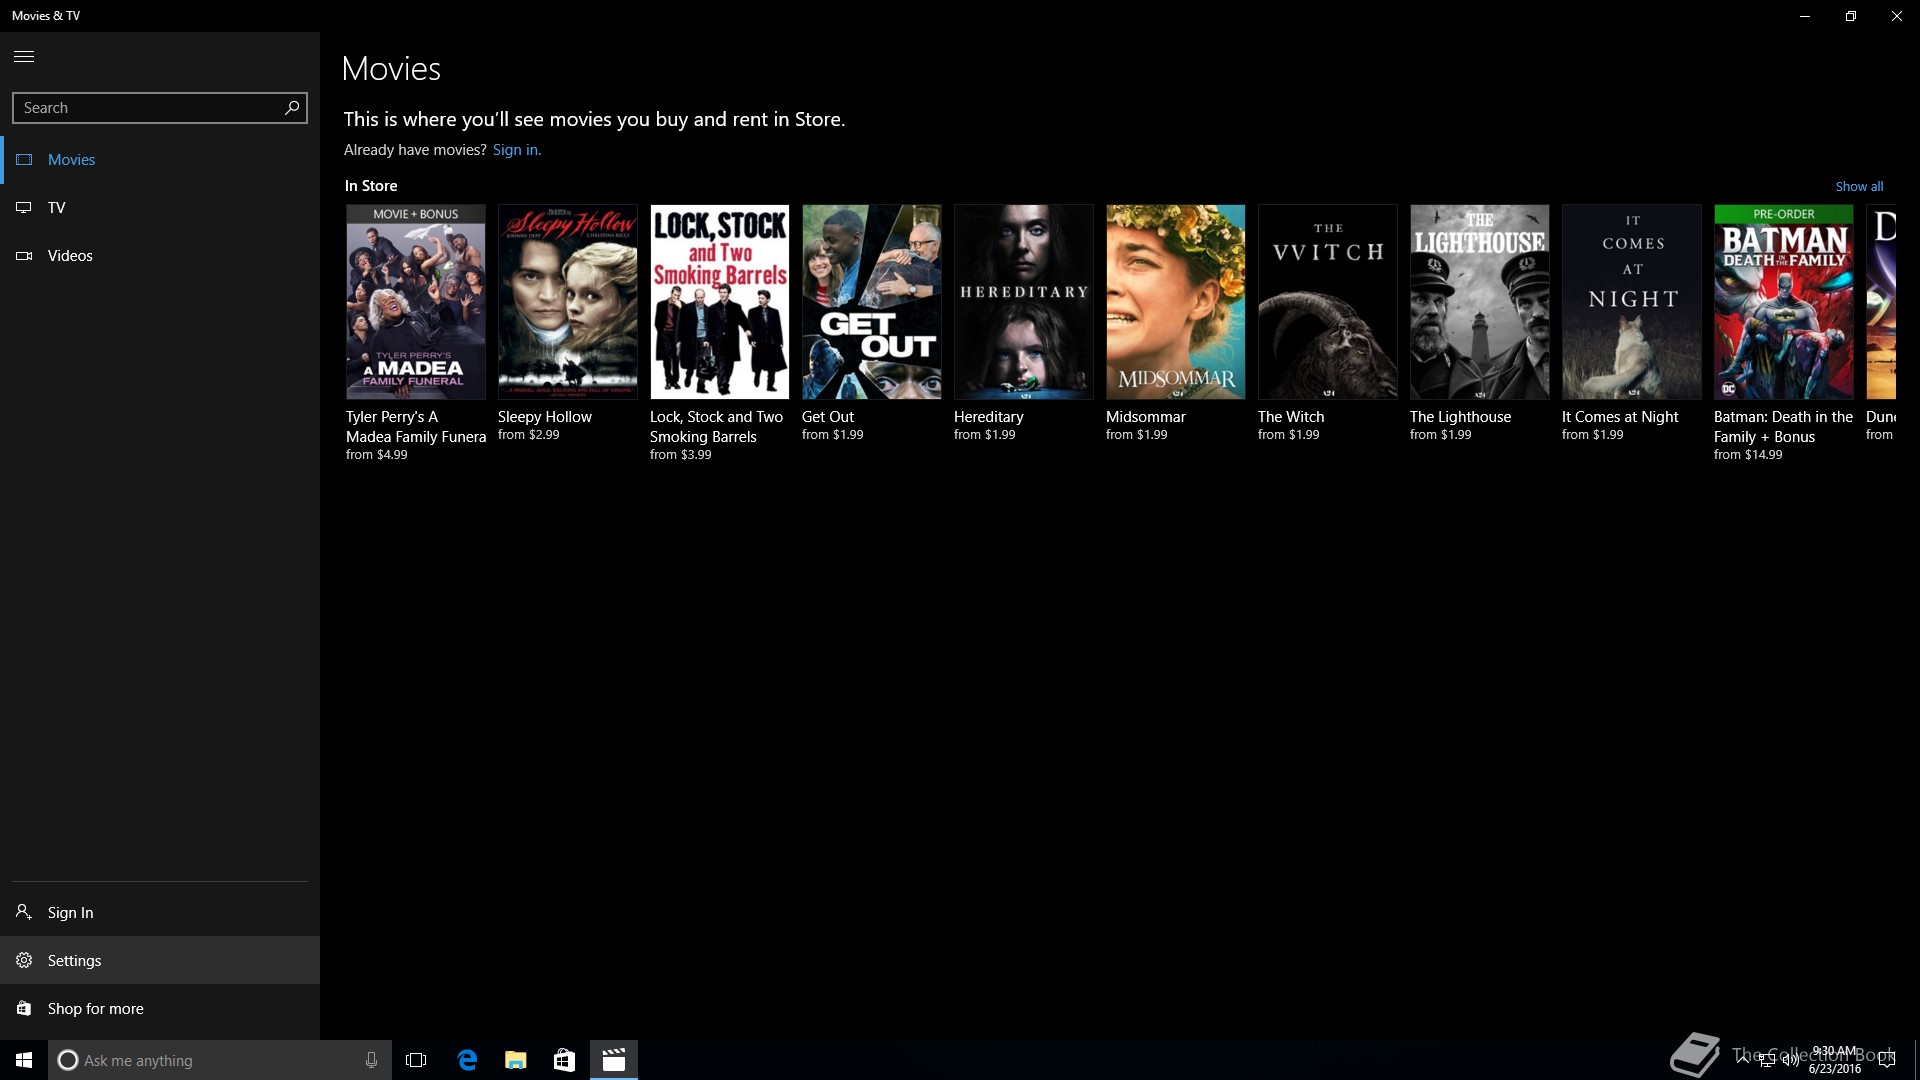Click the from $3.99 price text
This screenshot has height=1080, width=1920.
point(681,454)
